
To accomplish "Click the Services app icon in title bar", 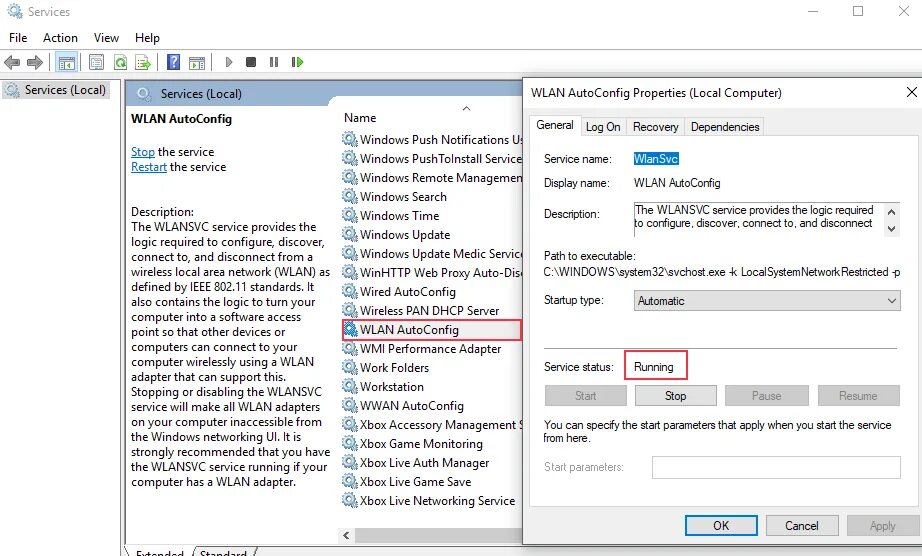I will point(15,11).
